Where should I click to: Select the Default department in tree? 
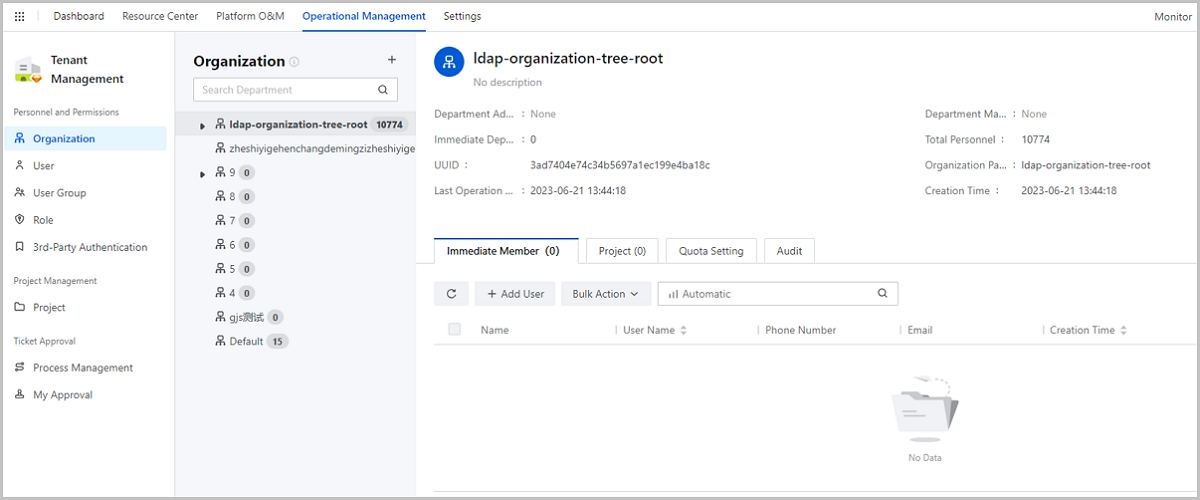246,342
